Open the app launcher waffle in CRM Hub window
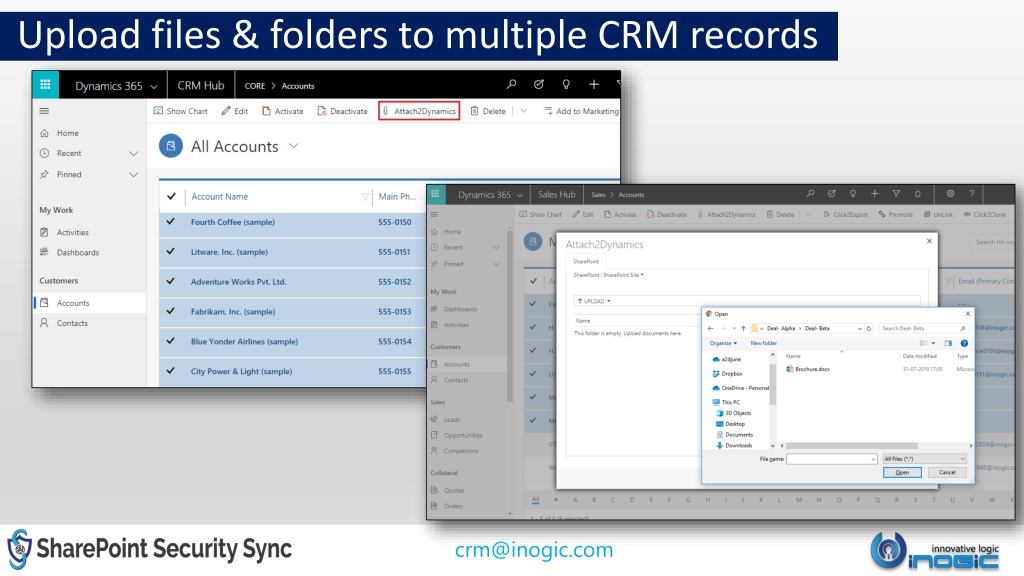This screenshot has height=576, width=1024. (x=45, y=85)
